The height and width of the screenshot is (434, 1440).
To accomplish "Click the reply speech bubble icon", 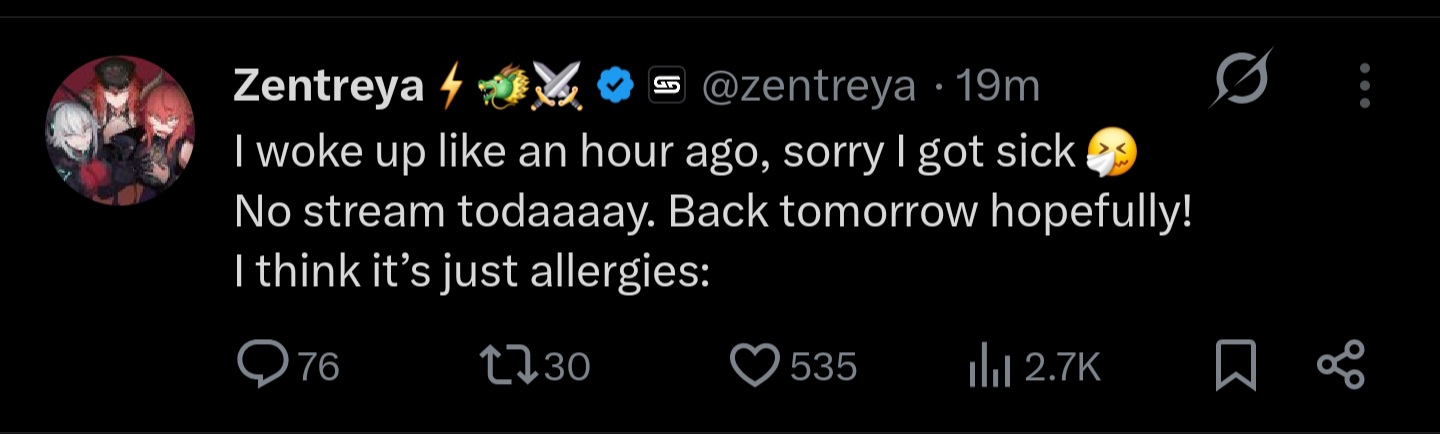I will tap(263, 366).
